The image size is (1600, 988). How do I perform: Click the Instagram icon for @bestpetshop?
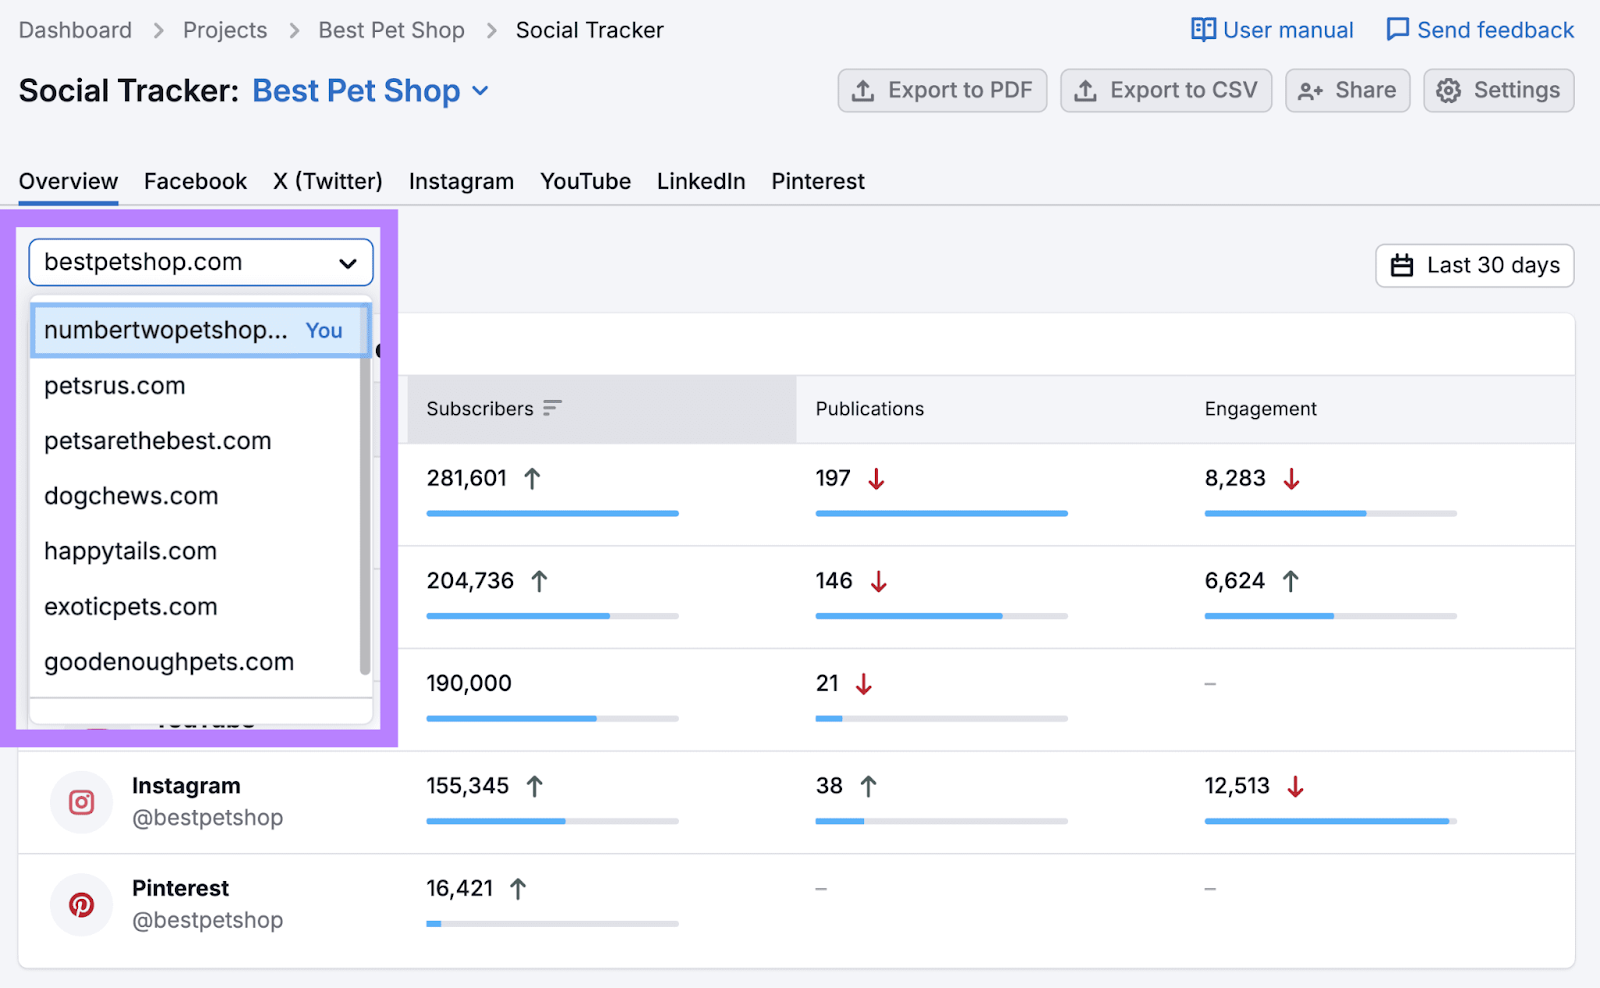click(x=81, y=802)
